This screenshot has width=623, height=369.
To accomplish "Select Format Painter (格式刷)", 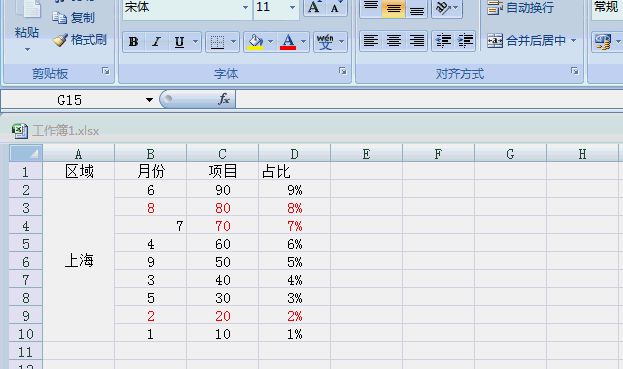I will pyautogui.click(x=79, y=40).
